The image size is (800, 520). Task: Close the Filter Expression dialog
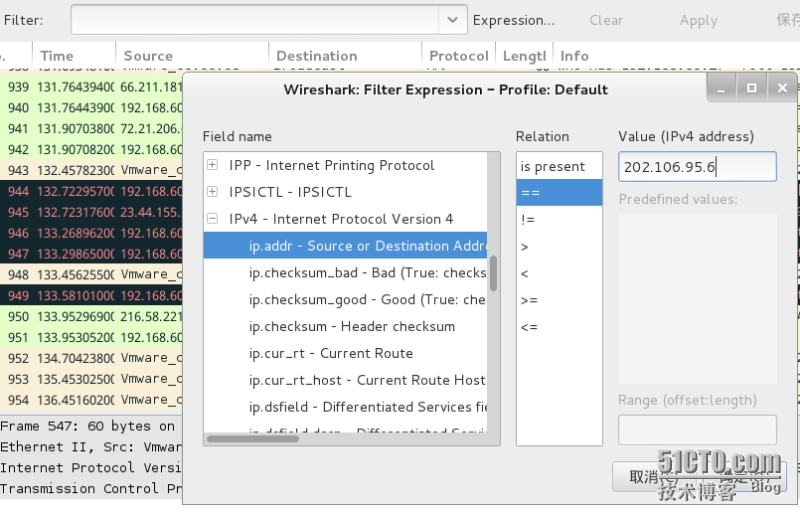[782, 88]
